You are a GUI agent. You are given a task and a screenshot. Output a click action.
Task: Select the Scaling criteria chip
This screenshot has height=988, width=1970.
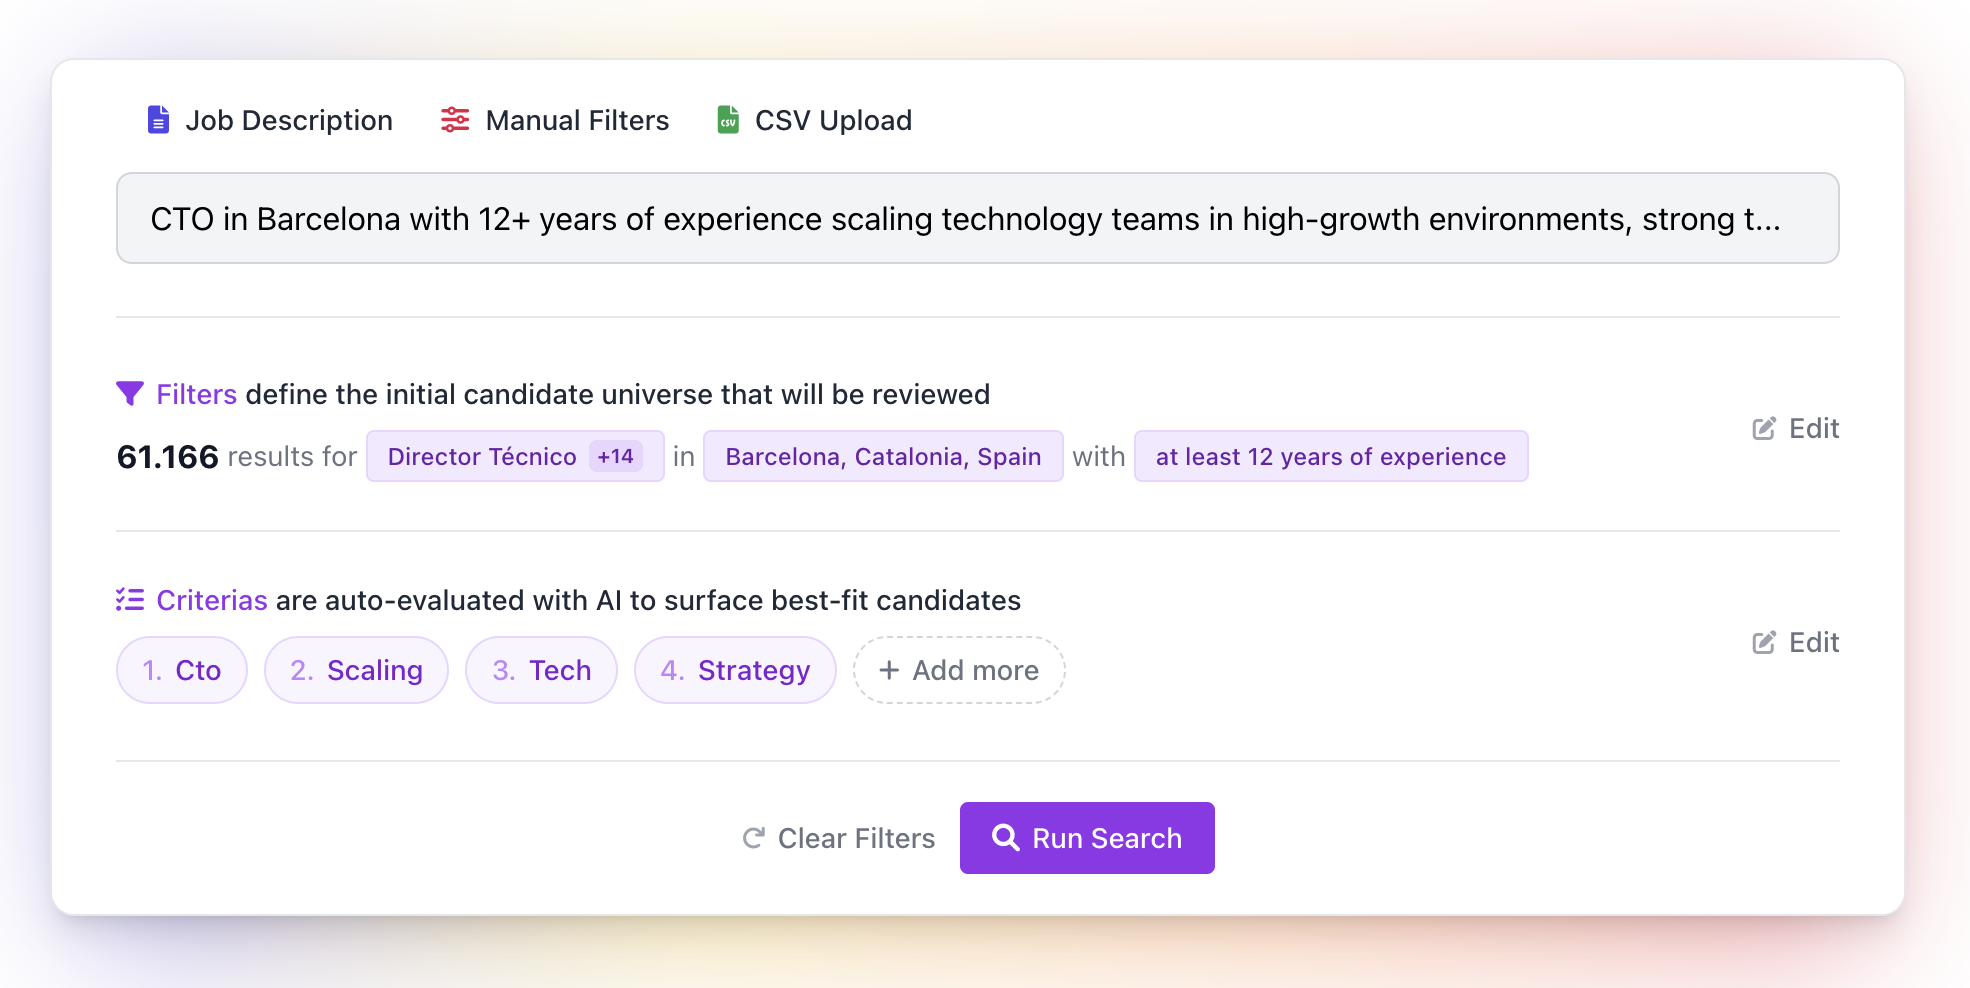coord(356,670)
